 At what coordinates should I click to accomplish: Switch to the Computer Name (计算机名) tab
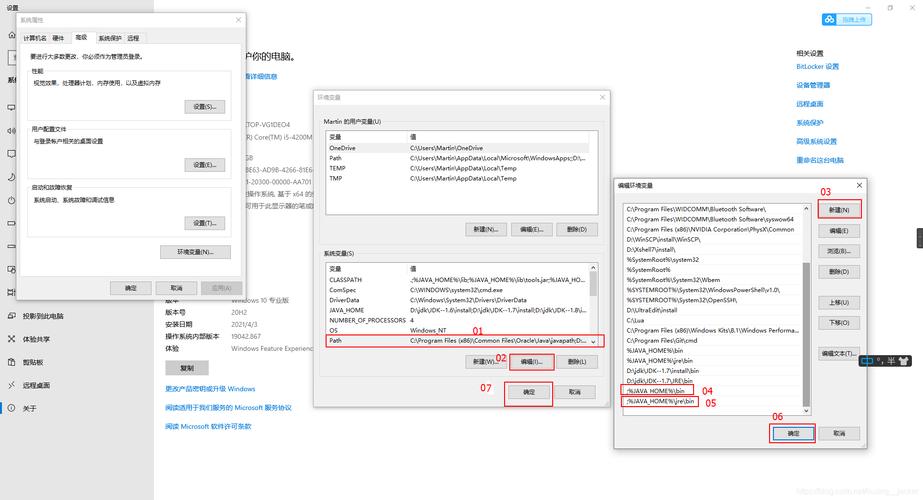35,38
